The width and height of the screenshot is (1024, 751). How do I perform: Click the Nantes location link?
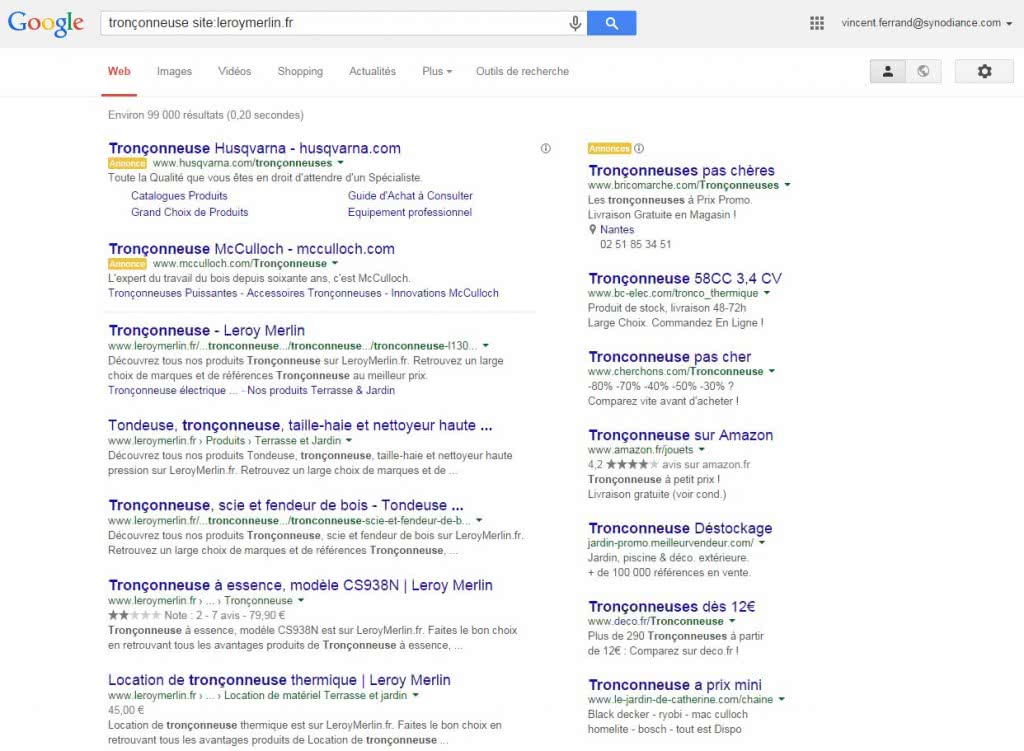(x=617, y=229)
